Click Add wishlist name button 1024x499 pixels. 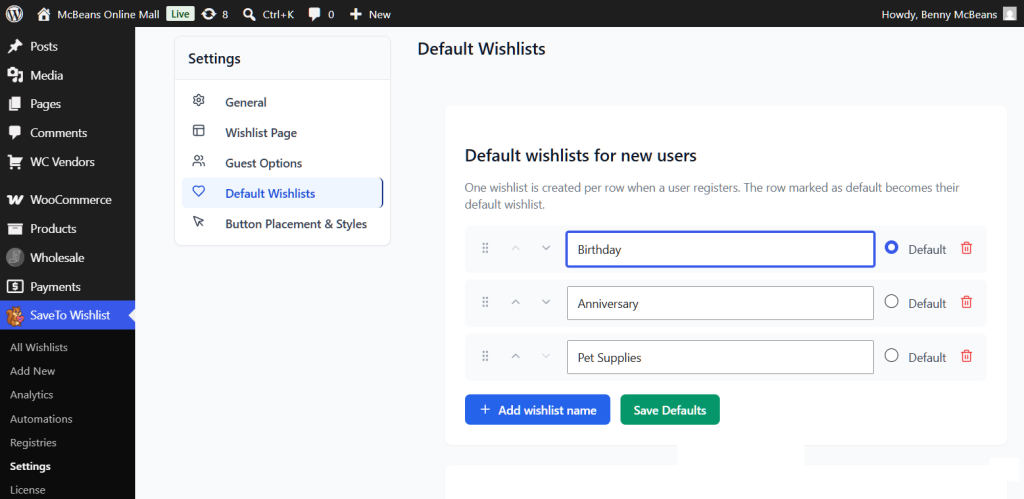[537, 410]
